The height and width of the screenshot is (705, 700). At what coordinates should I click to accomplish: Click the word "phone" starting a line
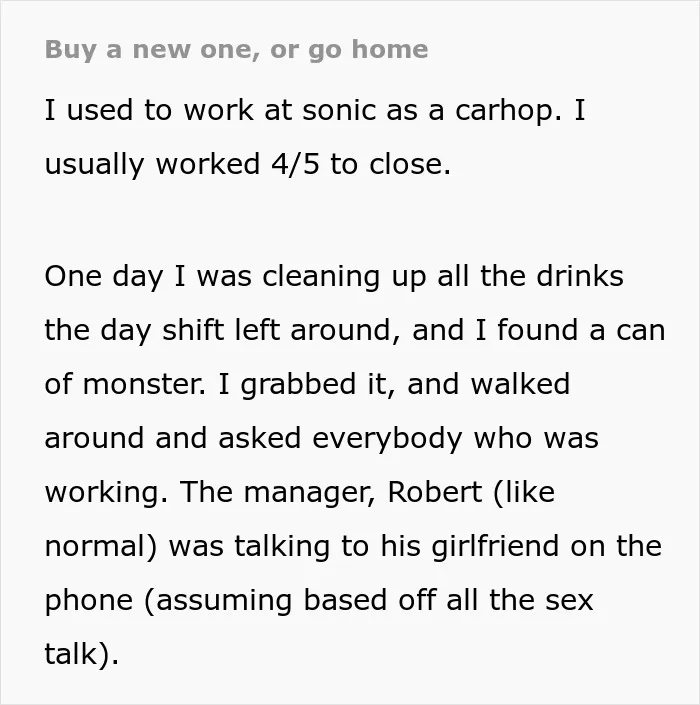click(x=89, y=601)
